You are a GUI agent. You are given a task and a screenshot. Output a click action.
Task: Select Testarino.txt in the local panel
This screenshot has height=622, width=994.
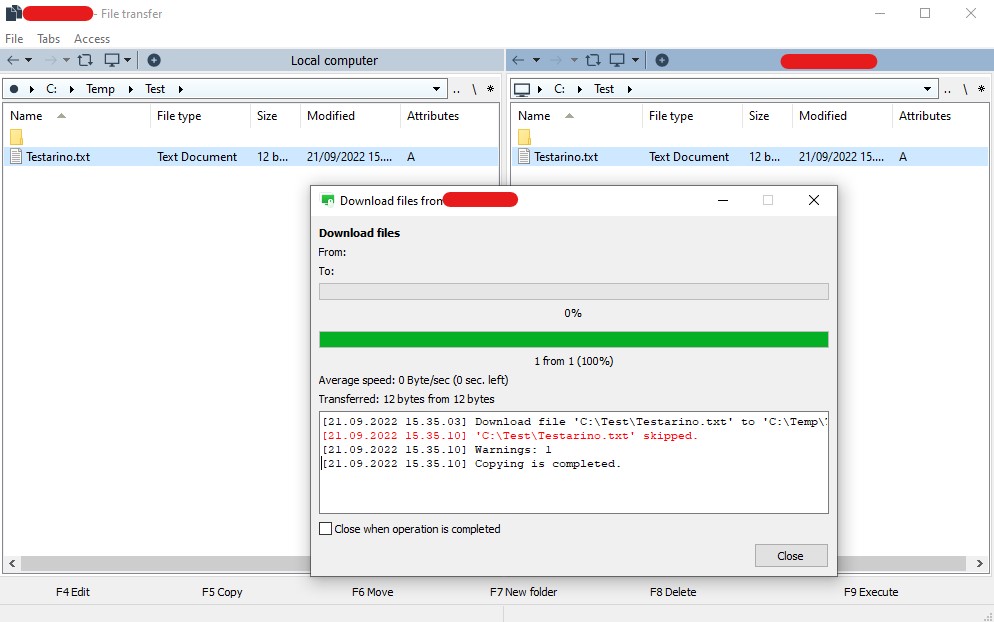(x=58, y=157)
